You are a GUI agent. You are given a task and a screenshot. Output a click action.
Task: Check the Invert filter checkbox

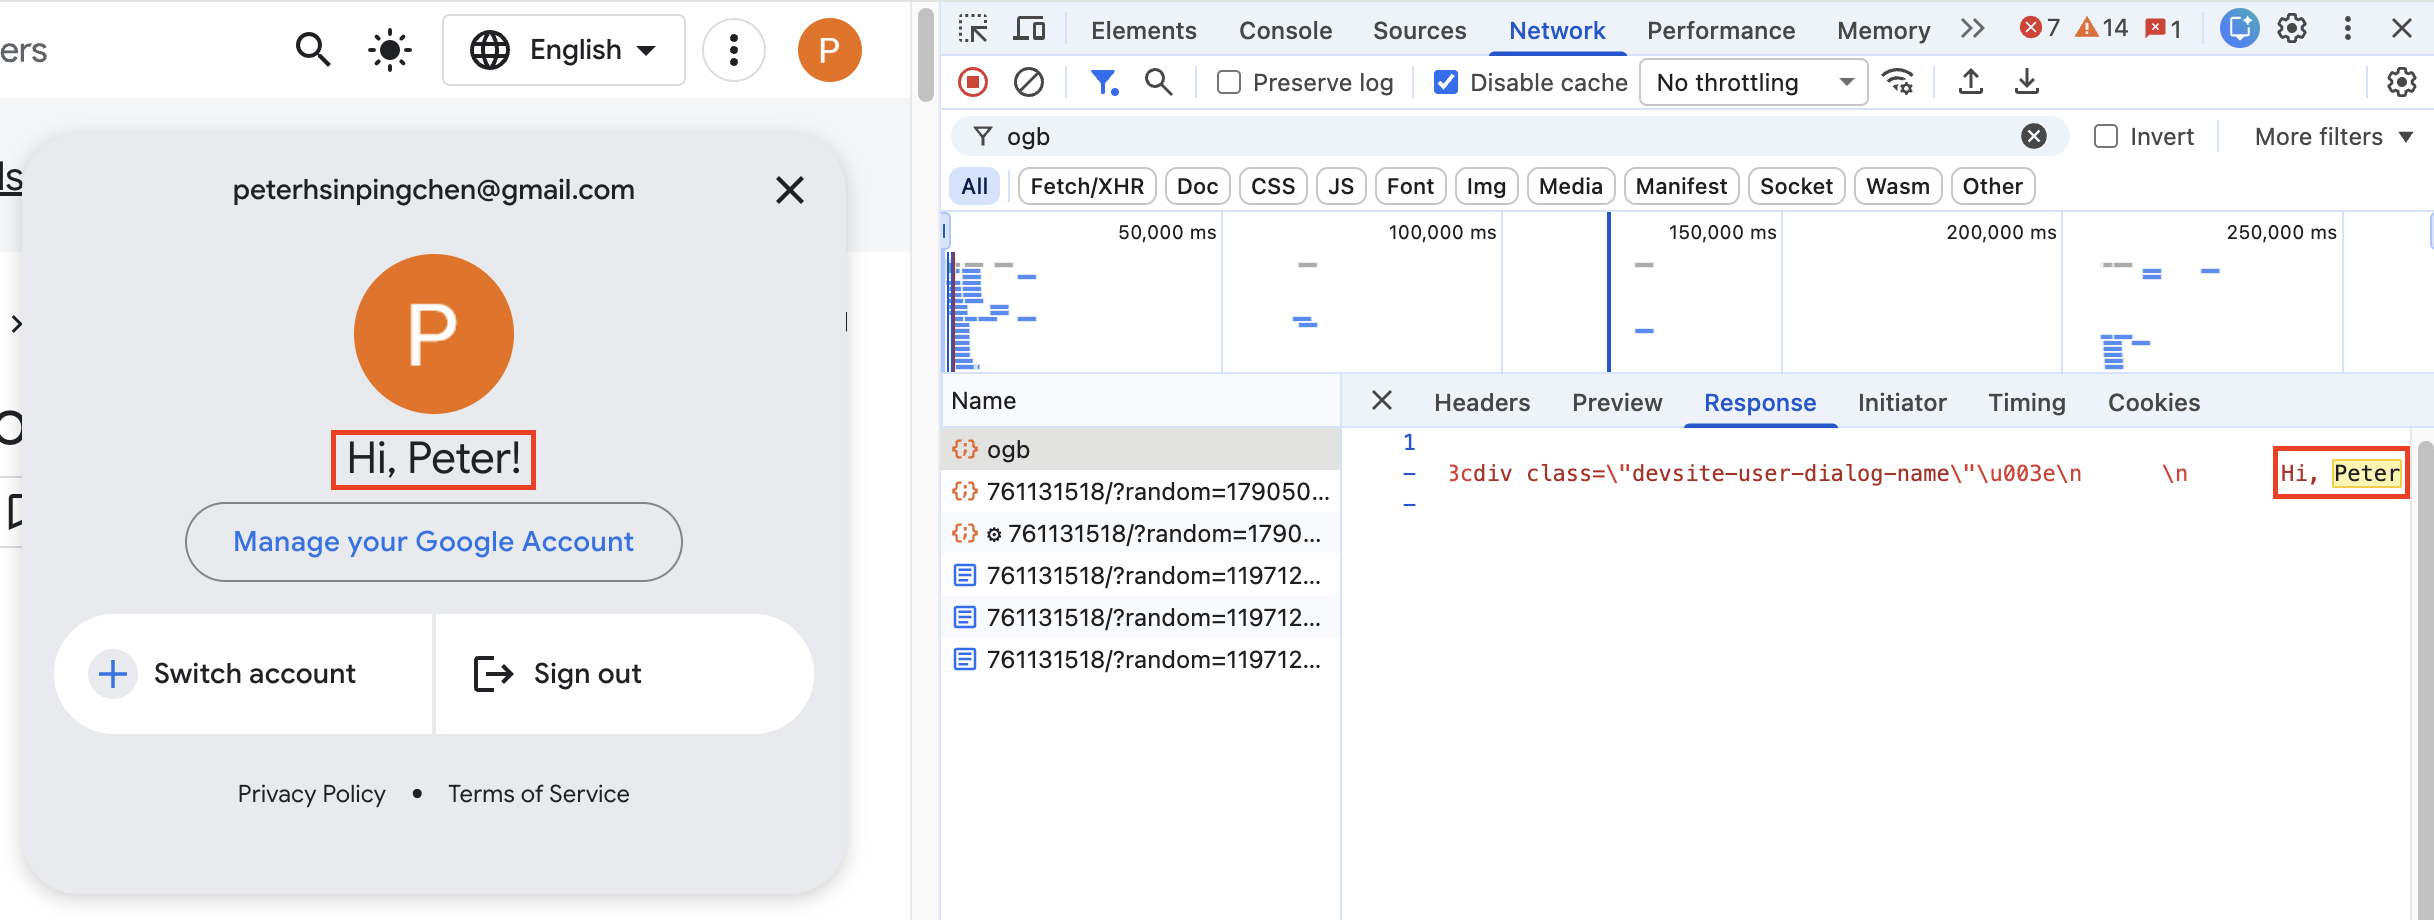coord(2106,136)
